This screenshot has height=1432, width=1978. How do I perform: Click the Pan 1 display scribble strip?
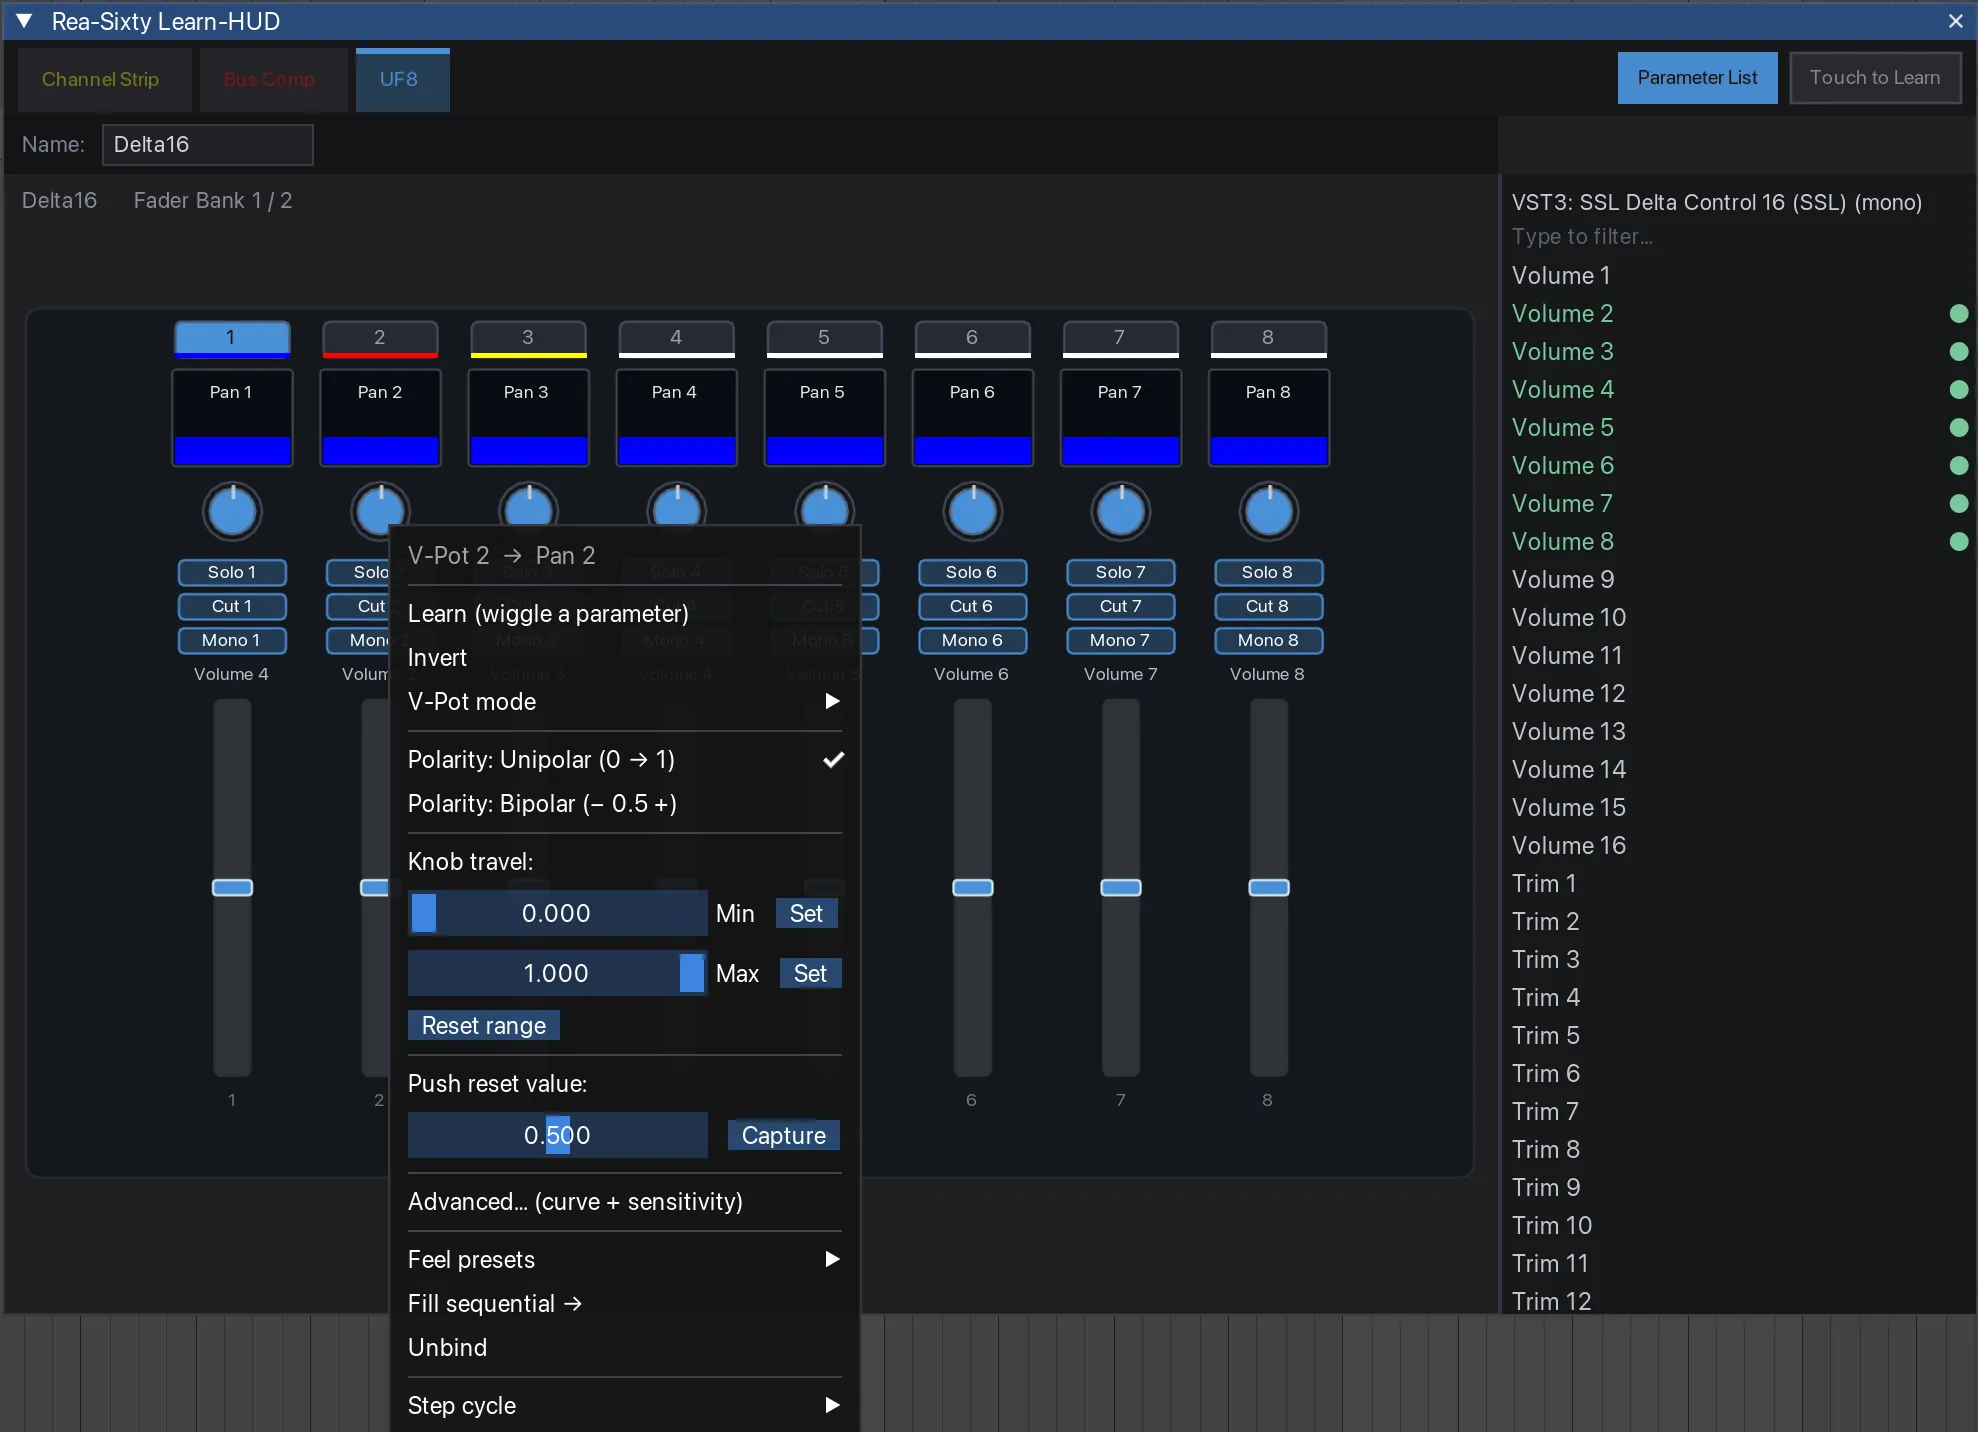tap(232, 418)
